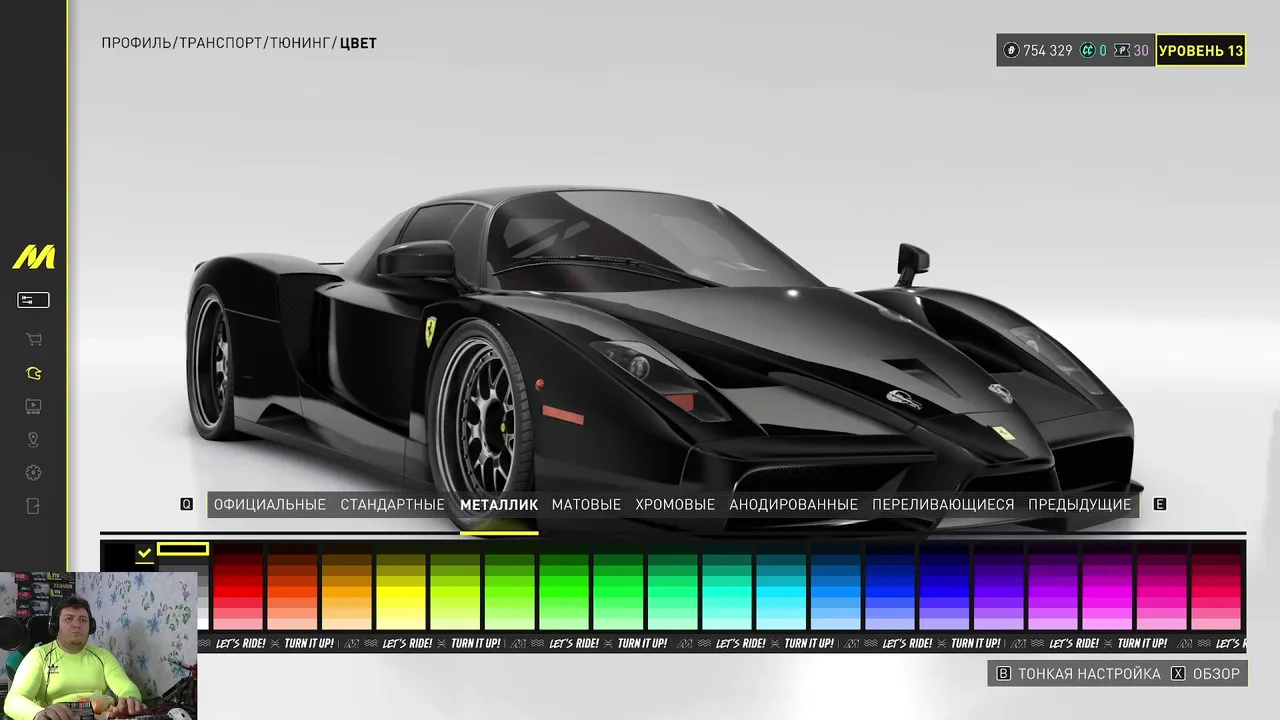Click the E key next-tab icon

[1160, 505]
